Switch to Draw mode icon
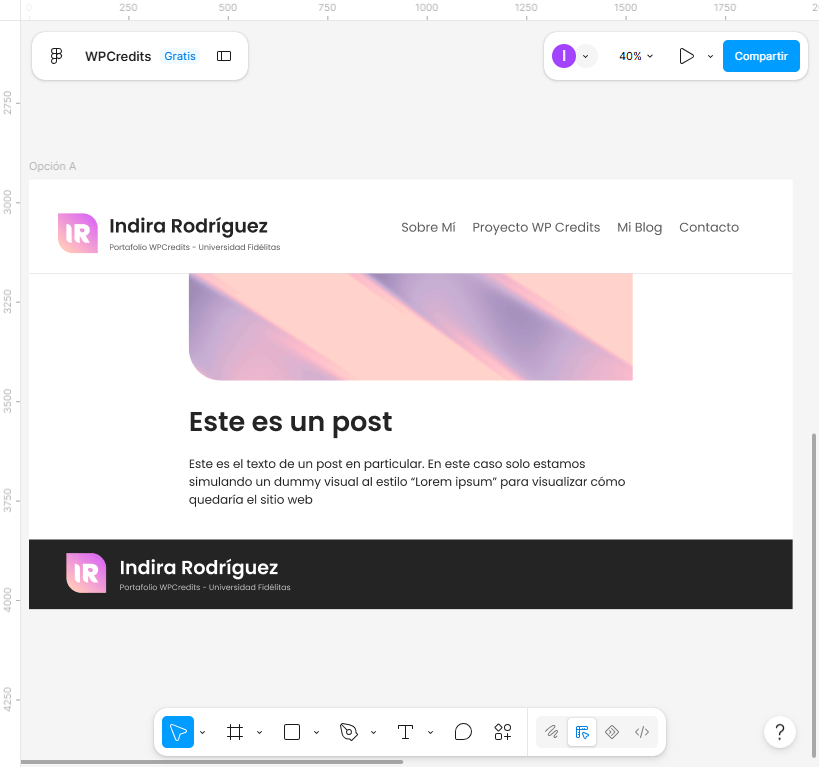Screen dimensions: 819x767 coord(552,731)
